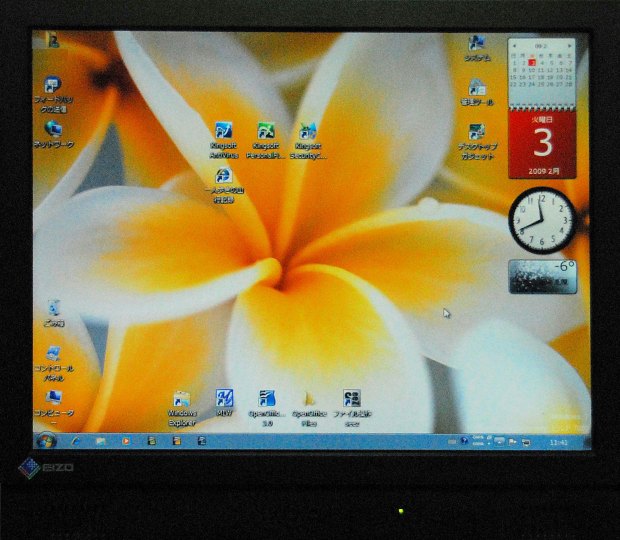Screen dimensions: 620x540
Task: Open the OpenOffice Files folder icon
Action: (310, 400)
